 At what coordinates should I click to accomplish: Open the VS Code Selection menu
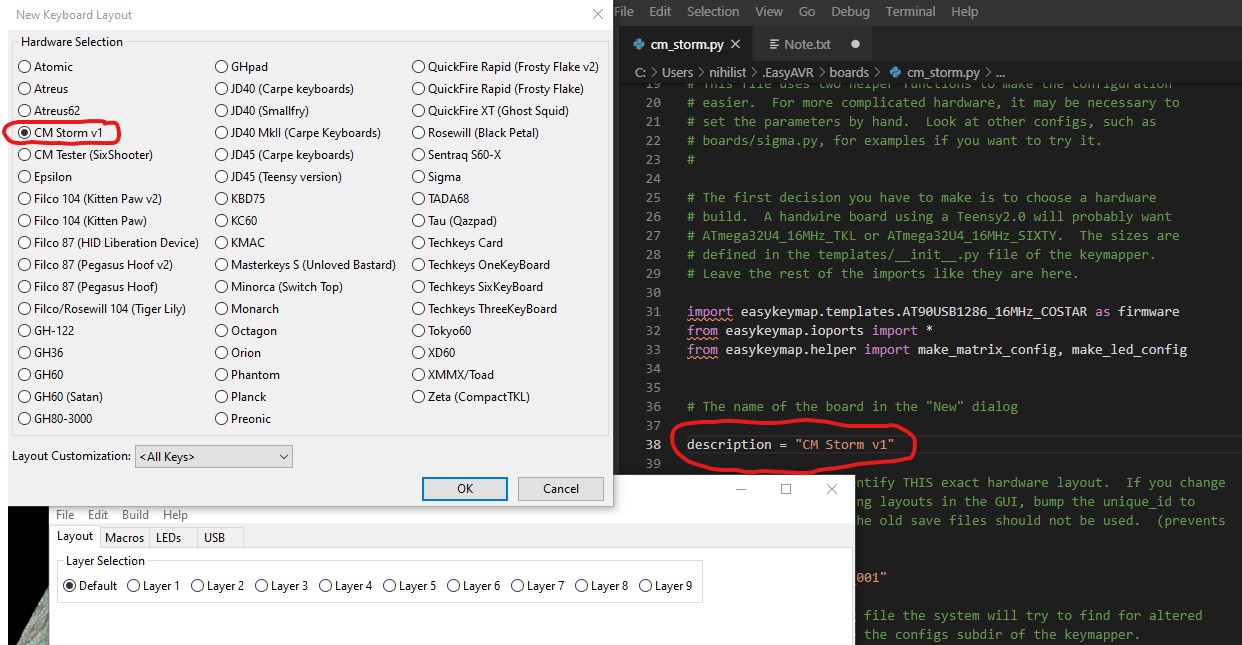713,12
